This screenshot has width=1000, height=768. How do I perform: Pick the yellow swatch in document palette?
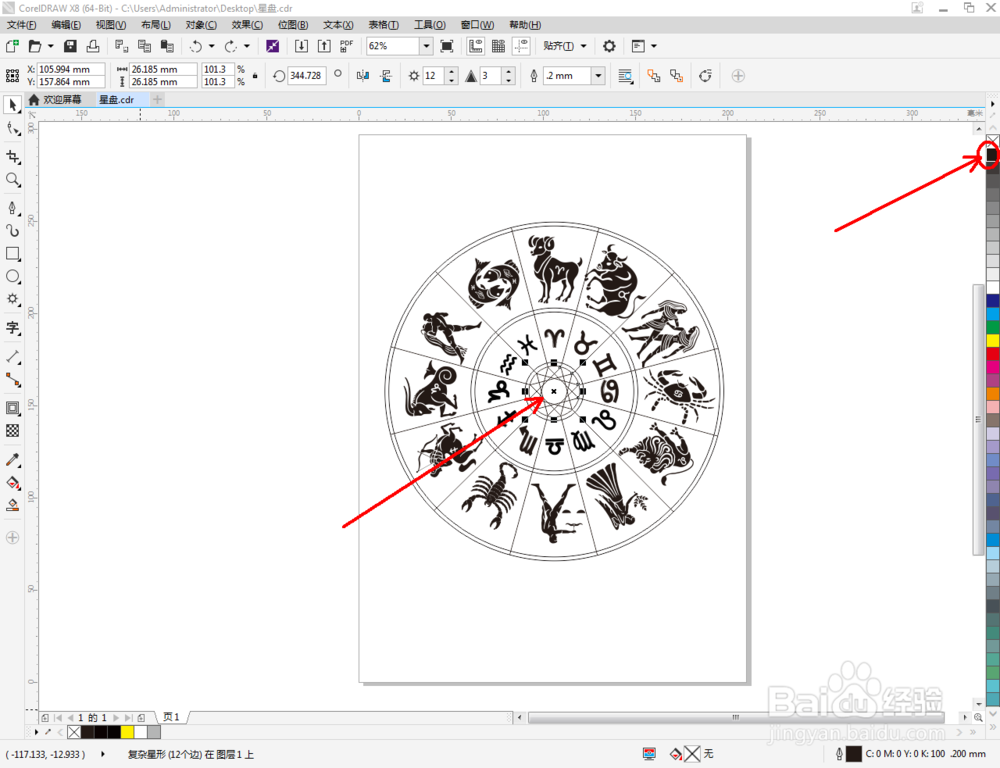tap(127, 732)
